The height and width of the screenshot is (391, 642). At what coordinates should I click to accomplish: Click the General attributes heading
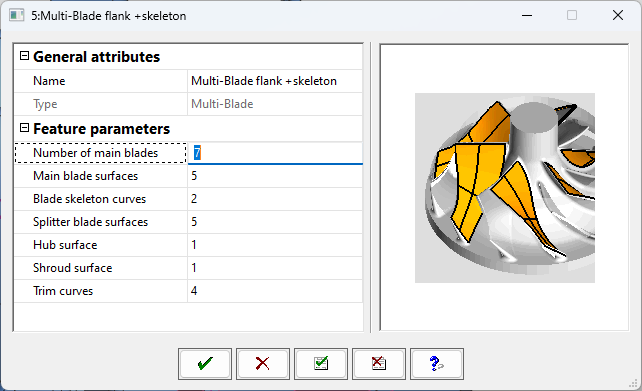pos(96,57)
